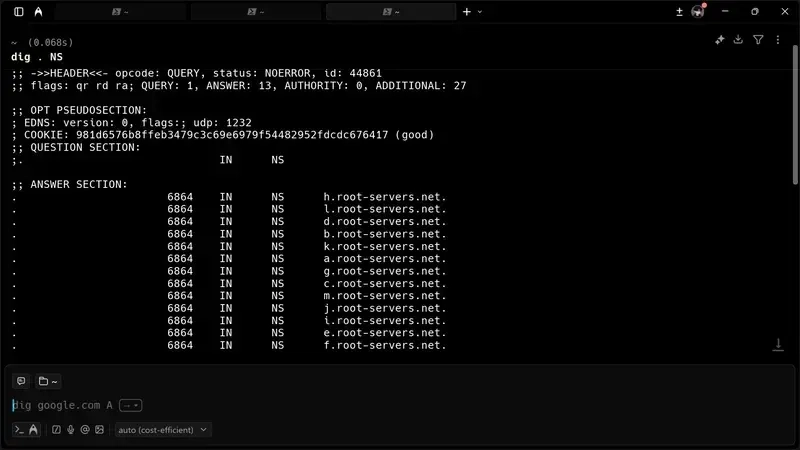Toggle the left side panel icon

coord(19,12)
